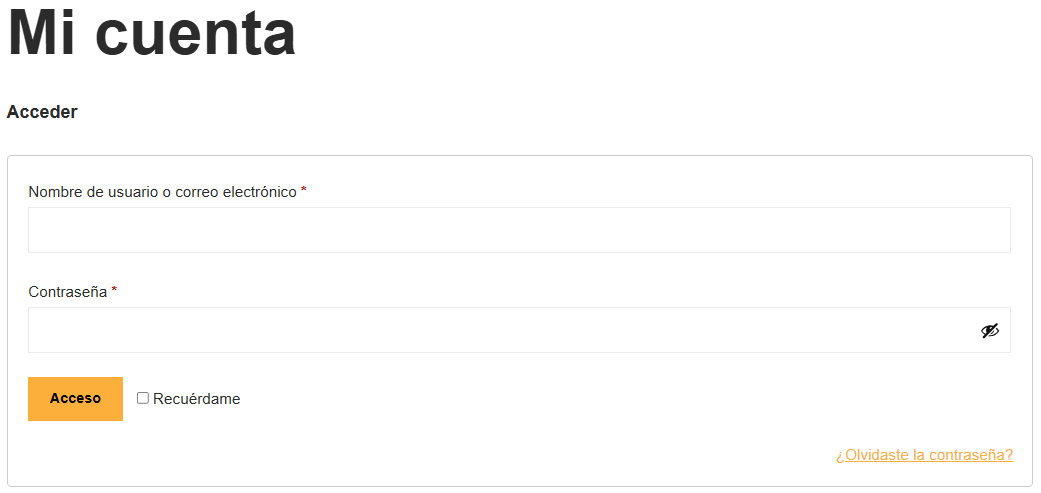This screenshot has height=493, width=1041.
Task: Show password with the crossed-eye icon
Action: pos(990,330)
